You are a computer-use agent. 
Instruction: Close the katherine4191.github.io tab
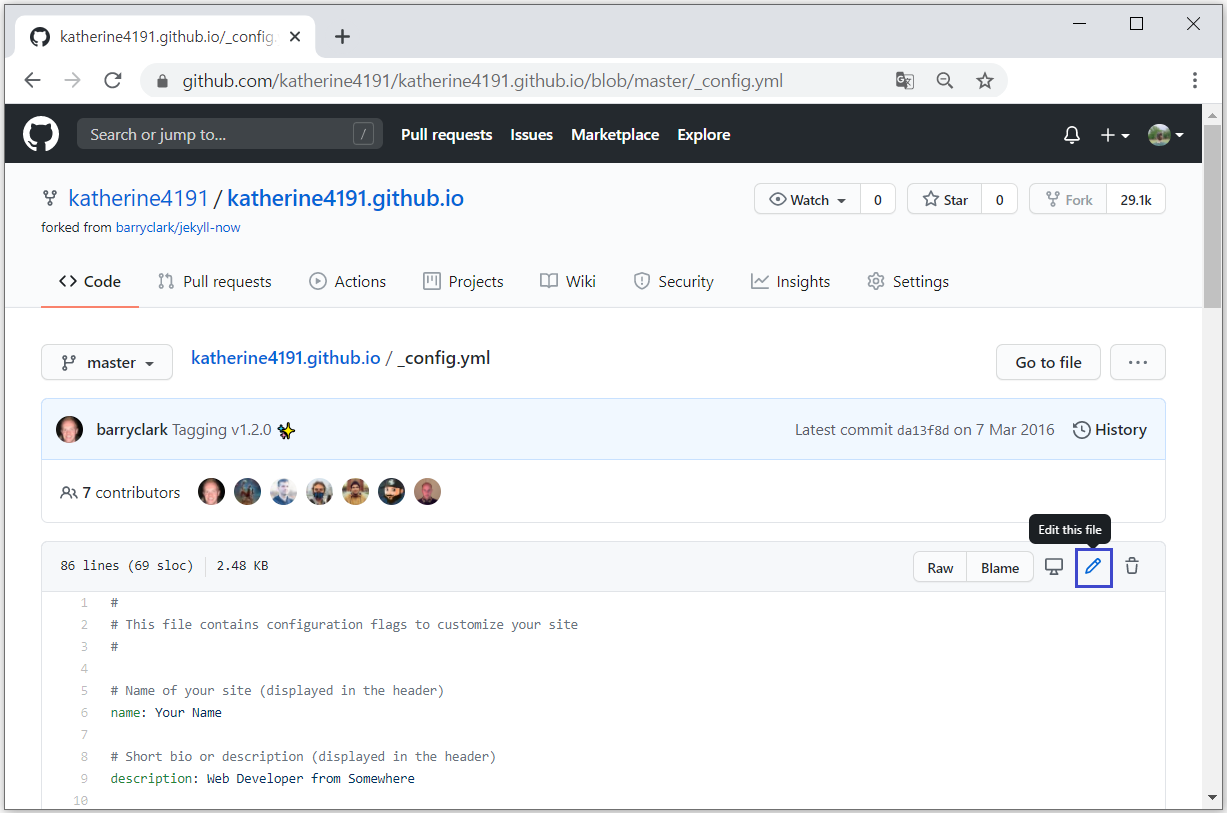click(x=295, y=37)
